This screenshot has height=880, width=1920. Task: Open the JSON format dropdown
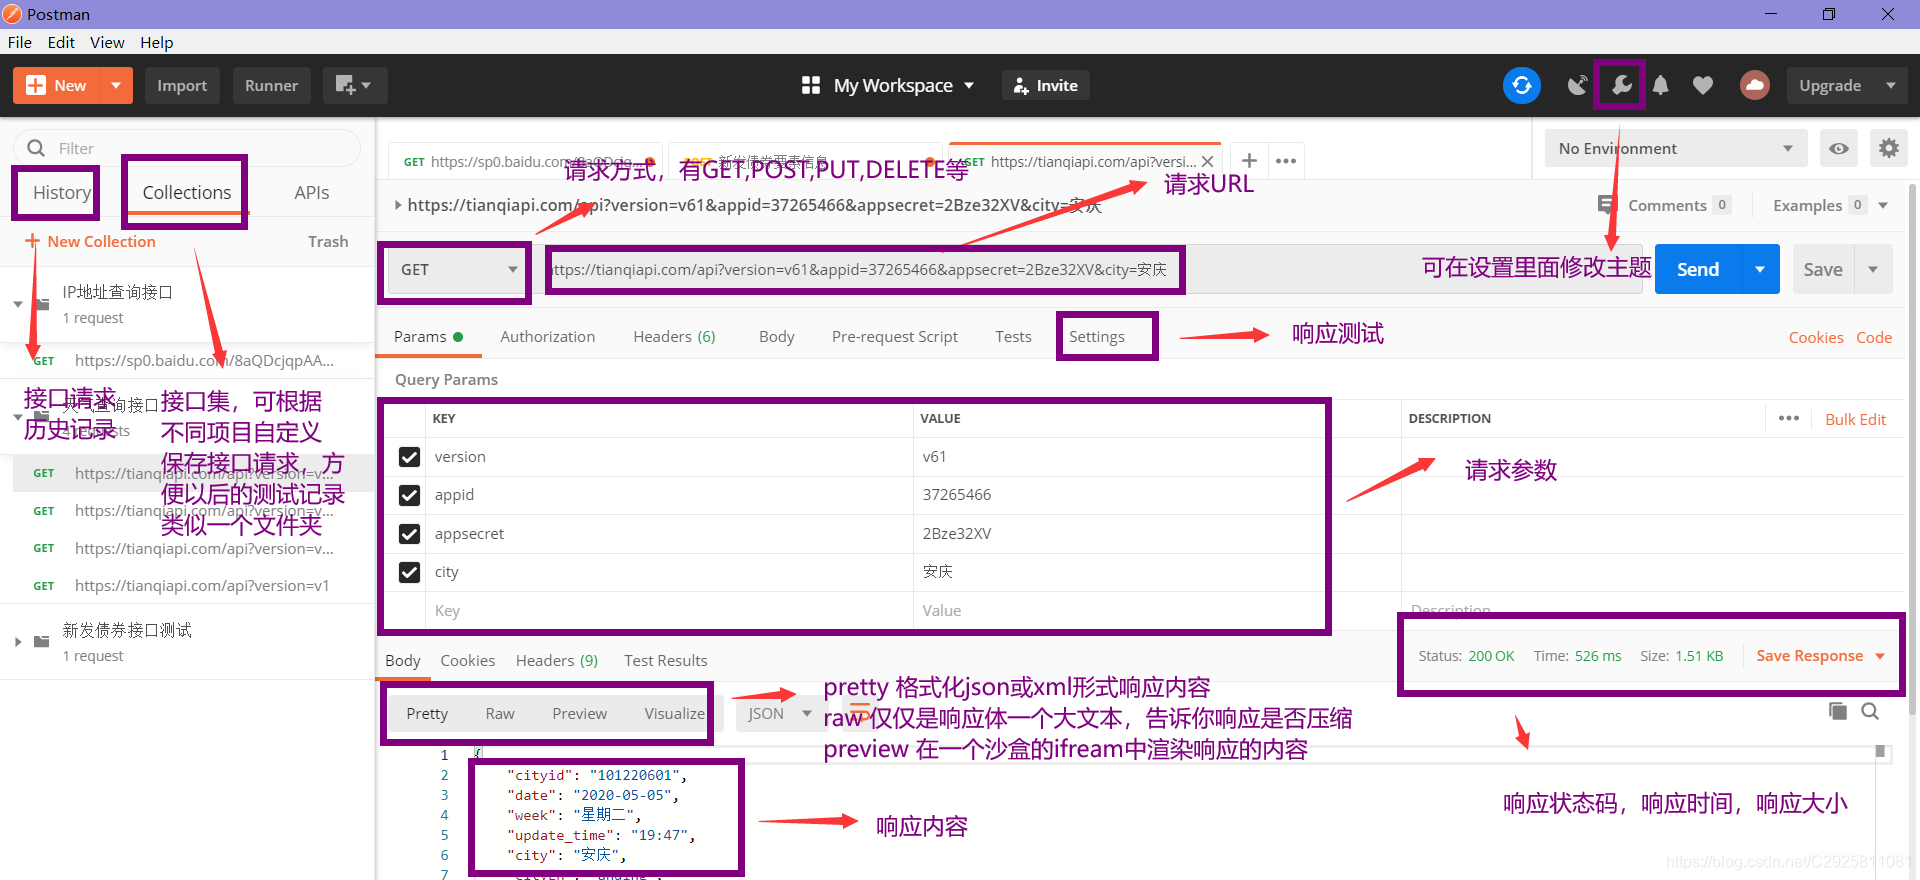tap(780, 713)
